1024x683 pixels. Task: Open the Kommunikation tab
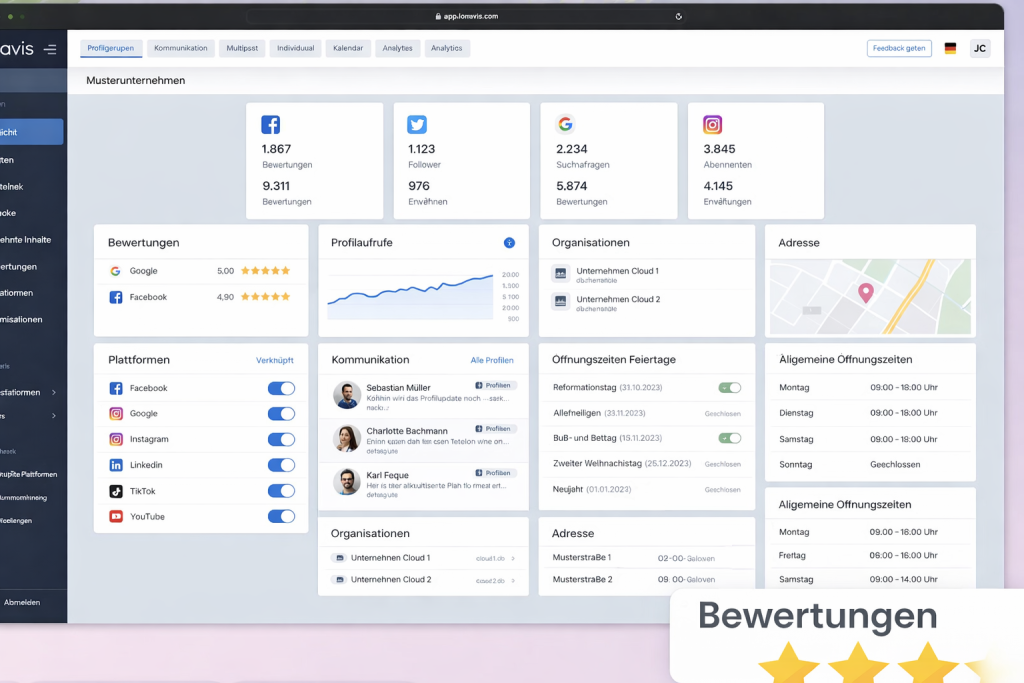coord(181,48)
